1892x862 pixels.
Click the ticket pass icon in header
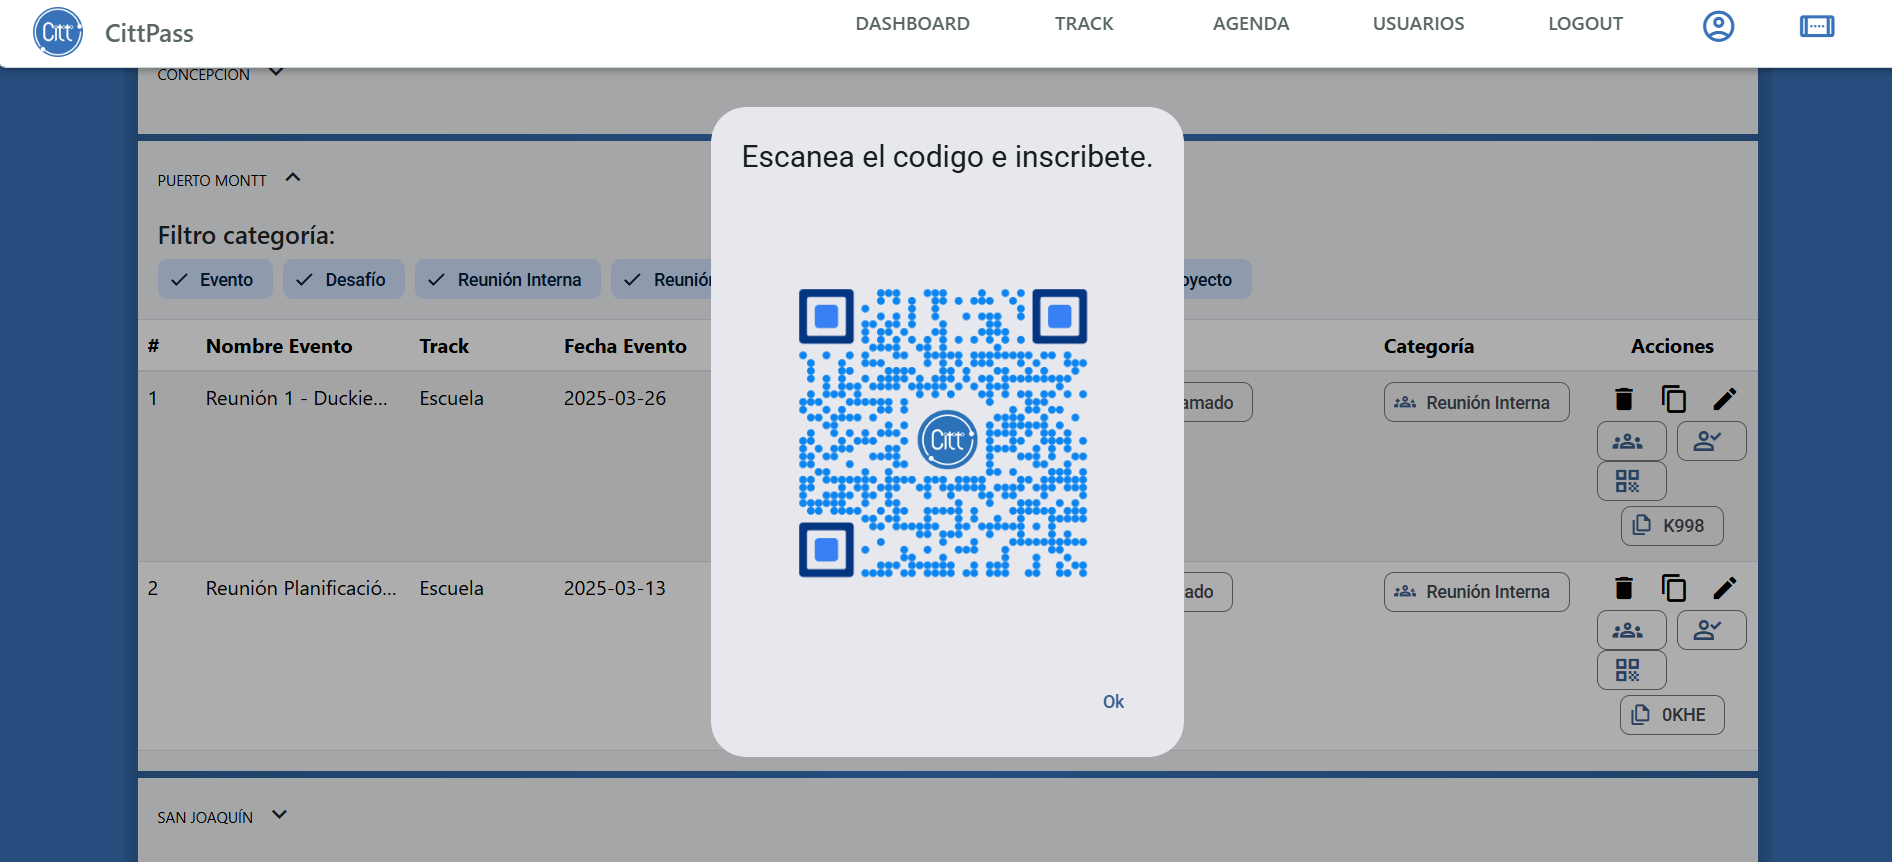coord(1817,26)
